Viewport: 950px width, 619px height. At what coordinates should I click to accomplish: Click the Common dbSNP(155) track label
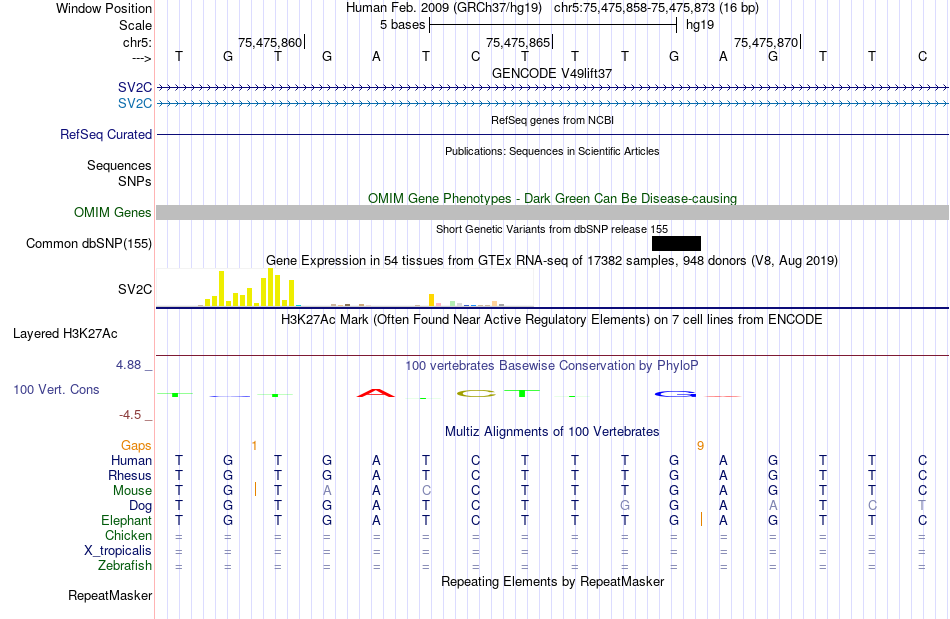[x=88, y=243]
